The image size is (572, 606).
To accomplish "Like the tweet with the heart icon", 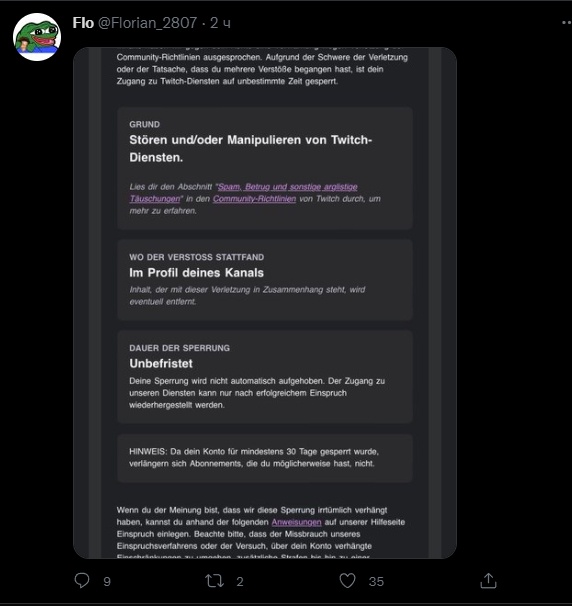I will [347, 580].
